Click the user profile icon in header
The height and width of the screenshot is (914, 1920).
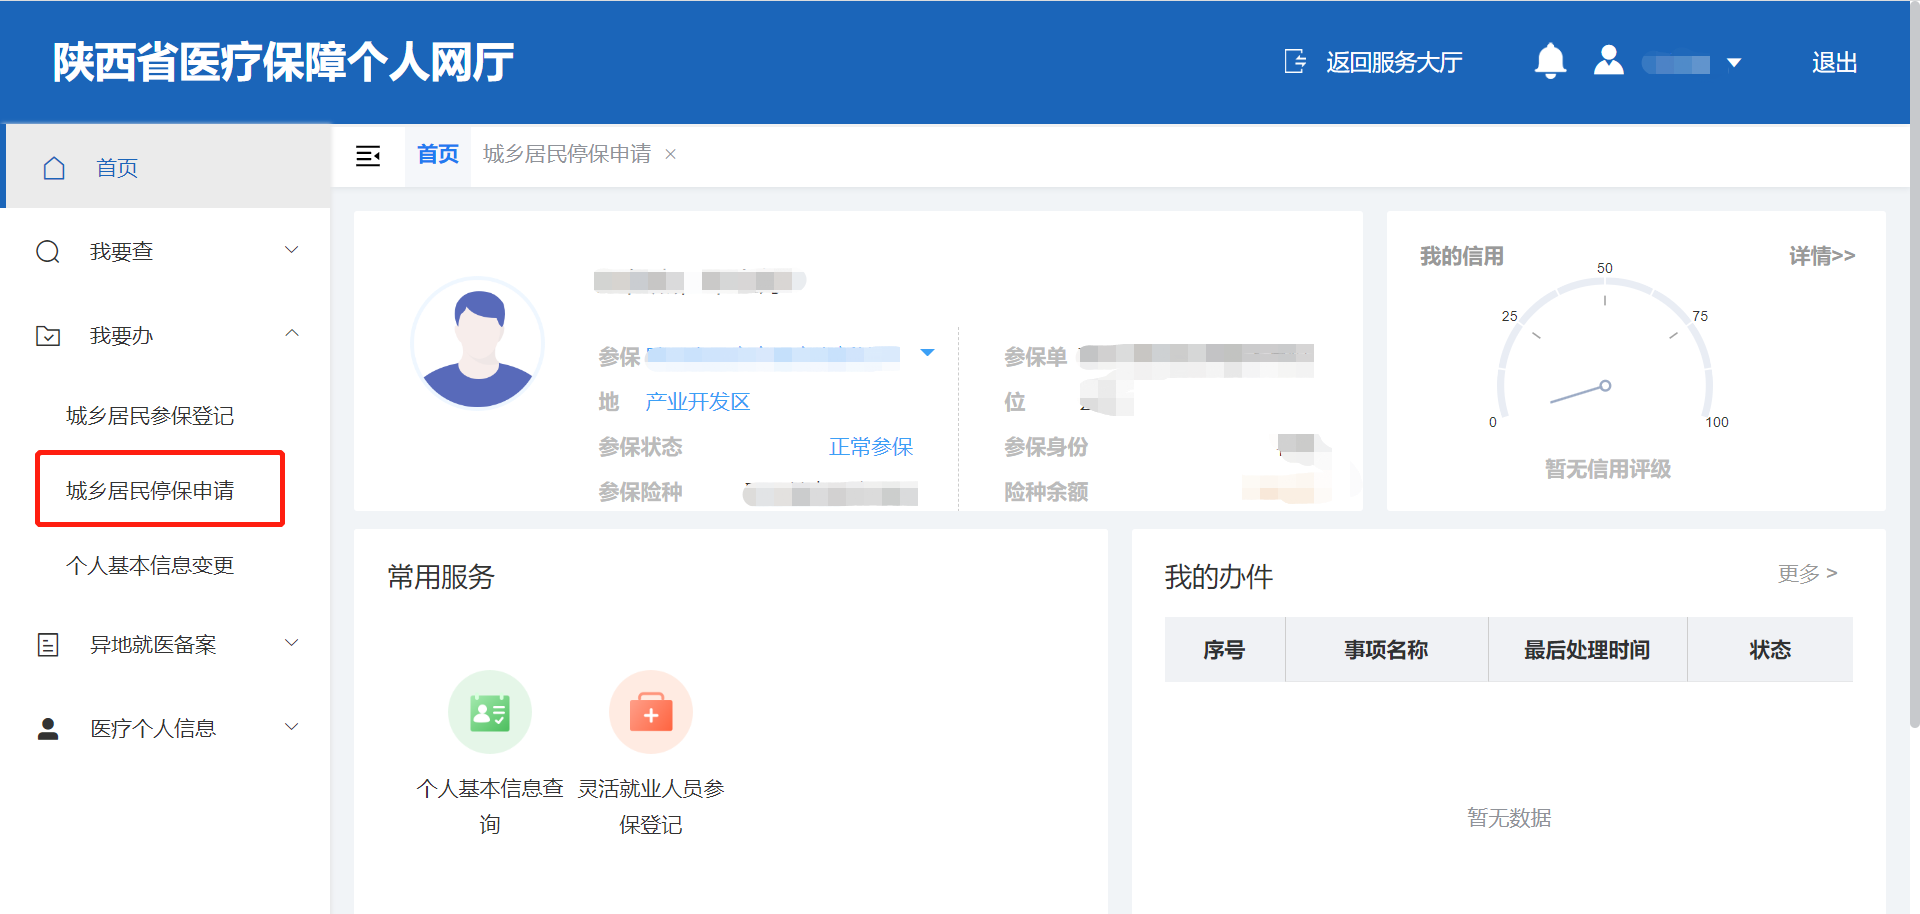click(x=1608, y=62)
